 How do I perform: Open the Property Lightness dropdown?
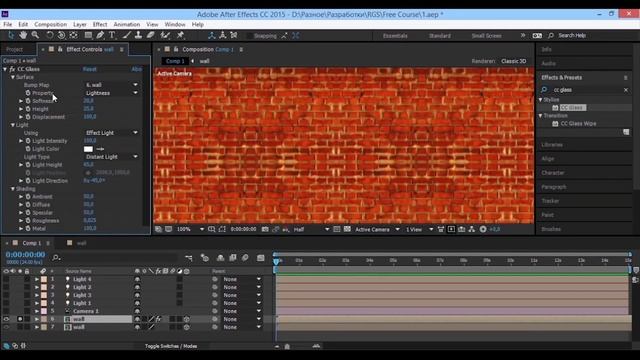(111, 93)
